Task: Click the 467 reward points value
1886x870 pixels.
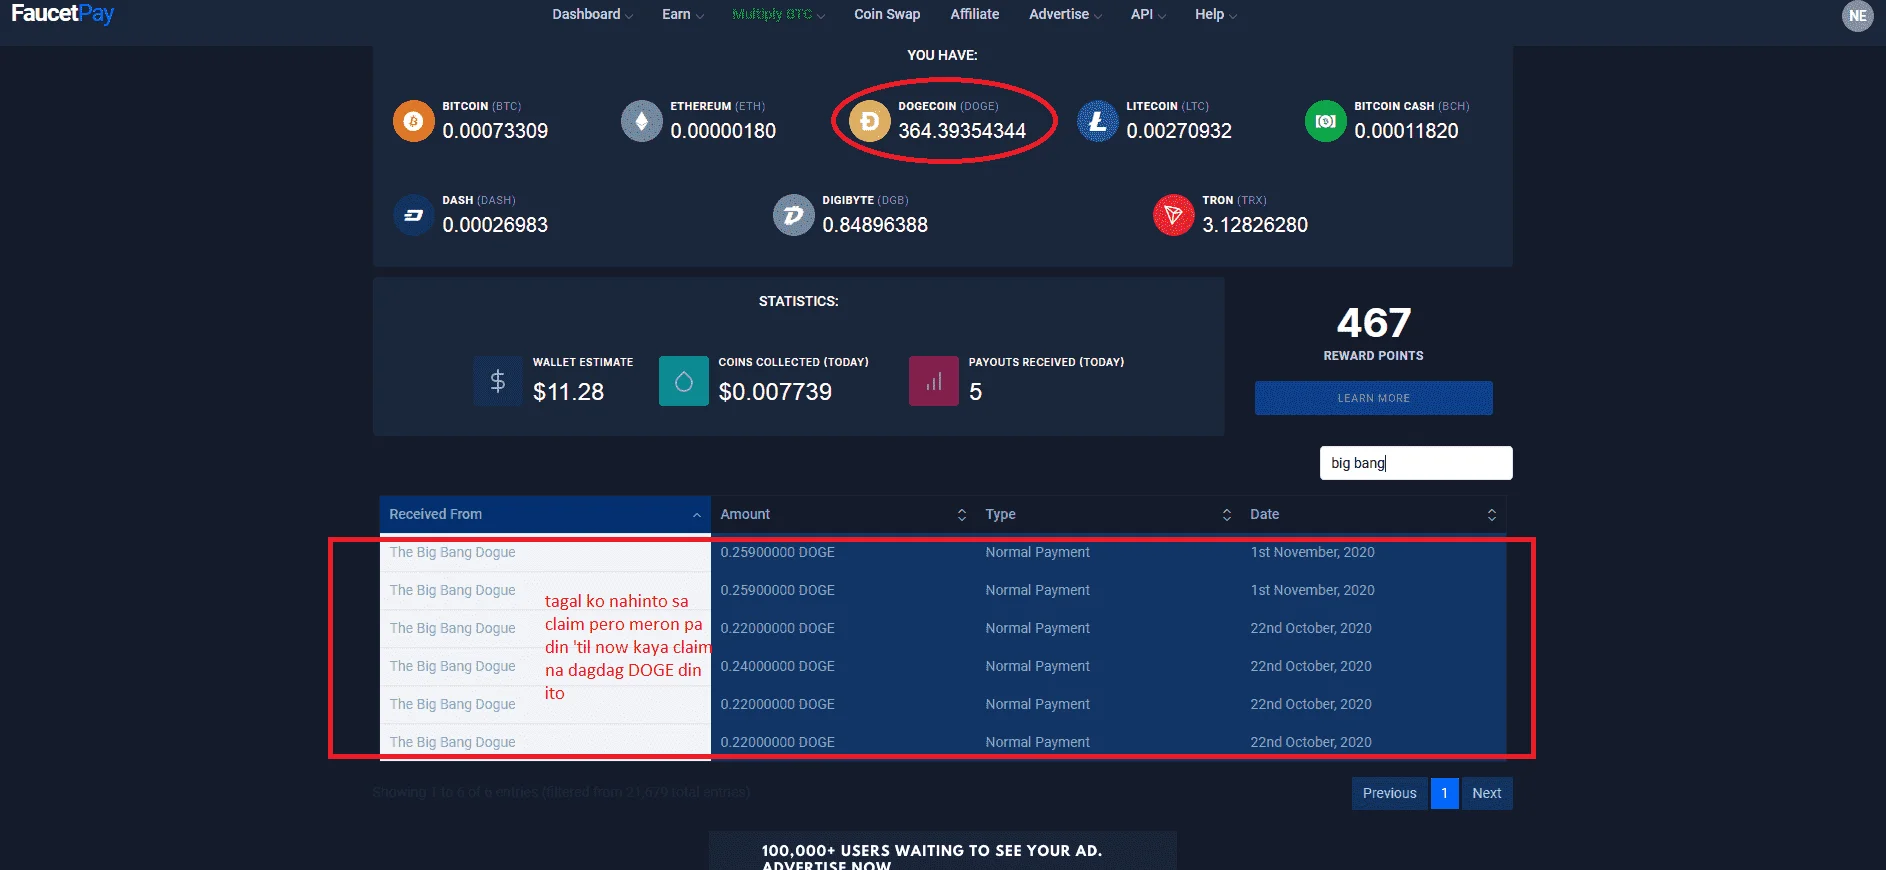Action: point(1374,323)
